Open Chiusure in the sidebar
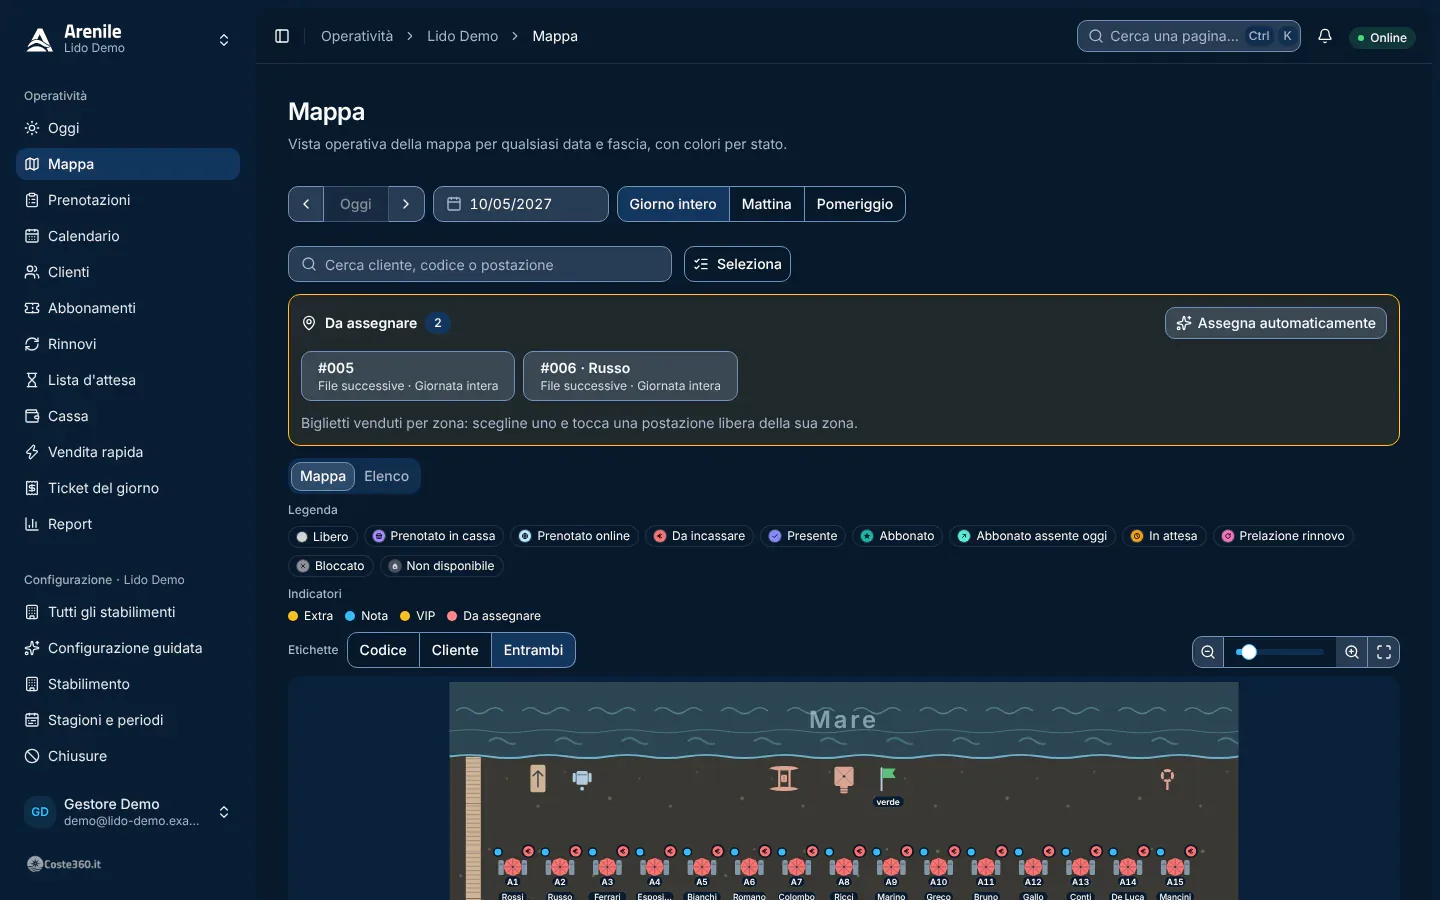1440x900 pixels. point(128,756)
